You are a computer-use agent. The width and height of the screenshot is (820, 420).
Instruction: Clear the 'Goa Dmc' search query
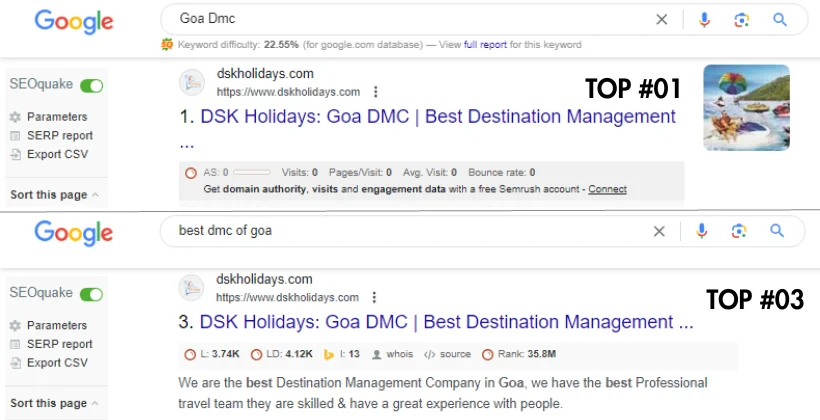point(661,19)
